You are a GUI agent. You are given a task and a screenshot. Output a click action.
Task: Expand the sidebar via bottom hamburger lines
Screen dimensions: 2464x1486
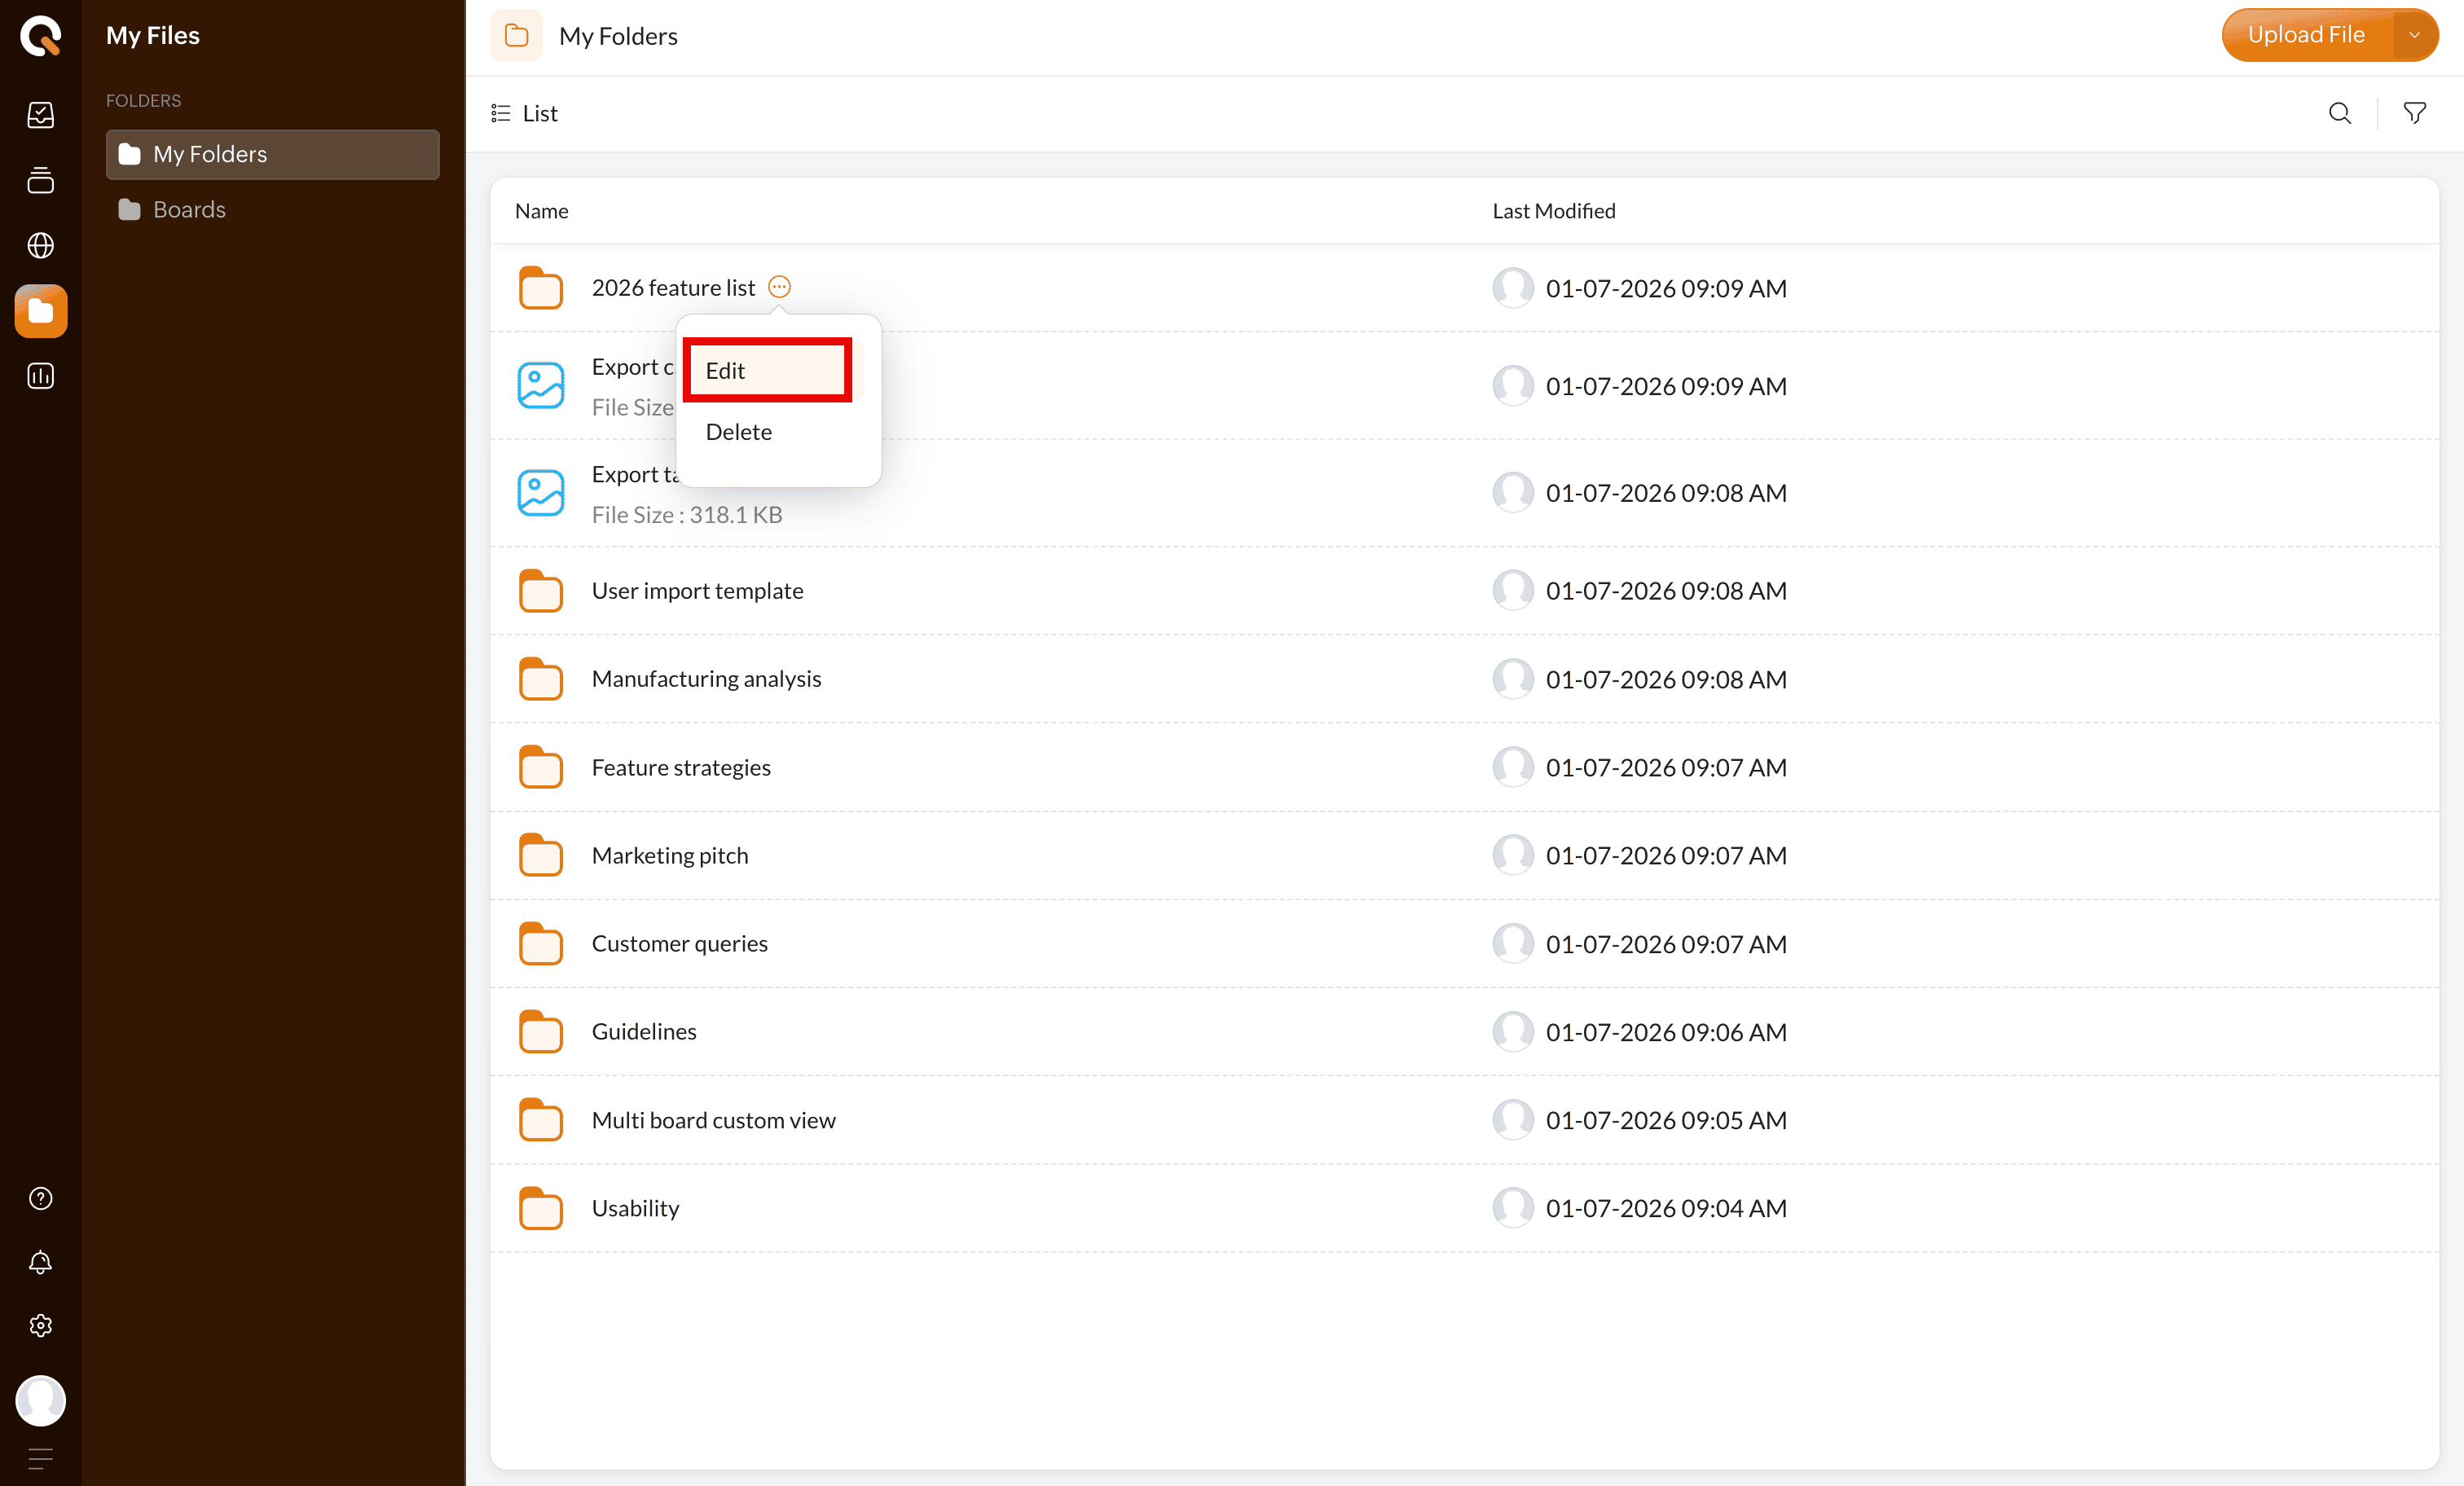coord(40,1458)
